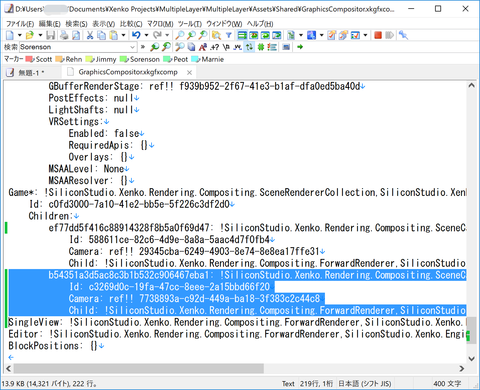This screenshot has width=480, height=390.
Task: Open file type dropdown arrow
Action: (301, 35)
